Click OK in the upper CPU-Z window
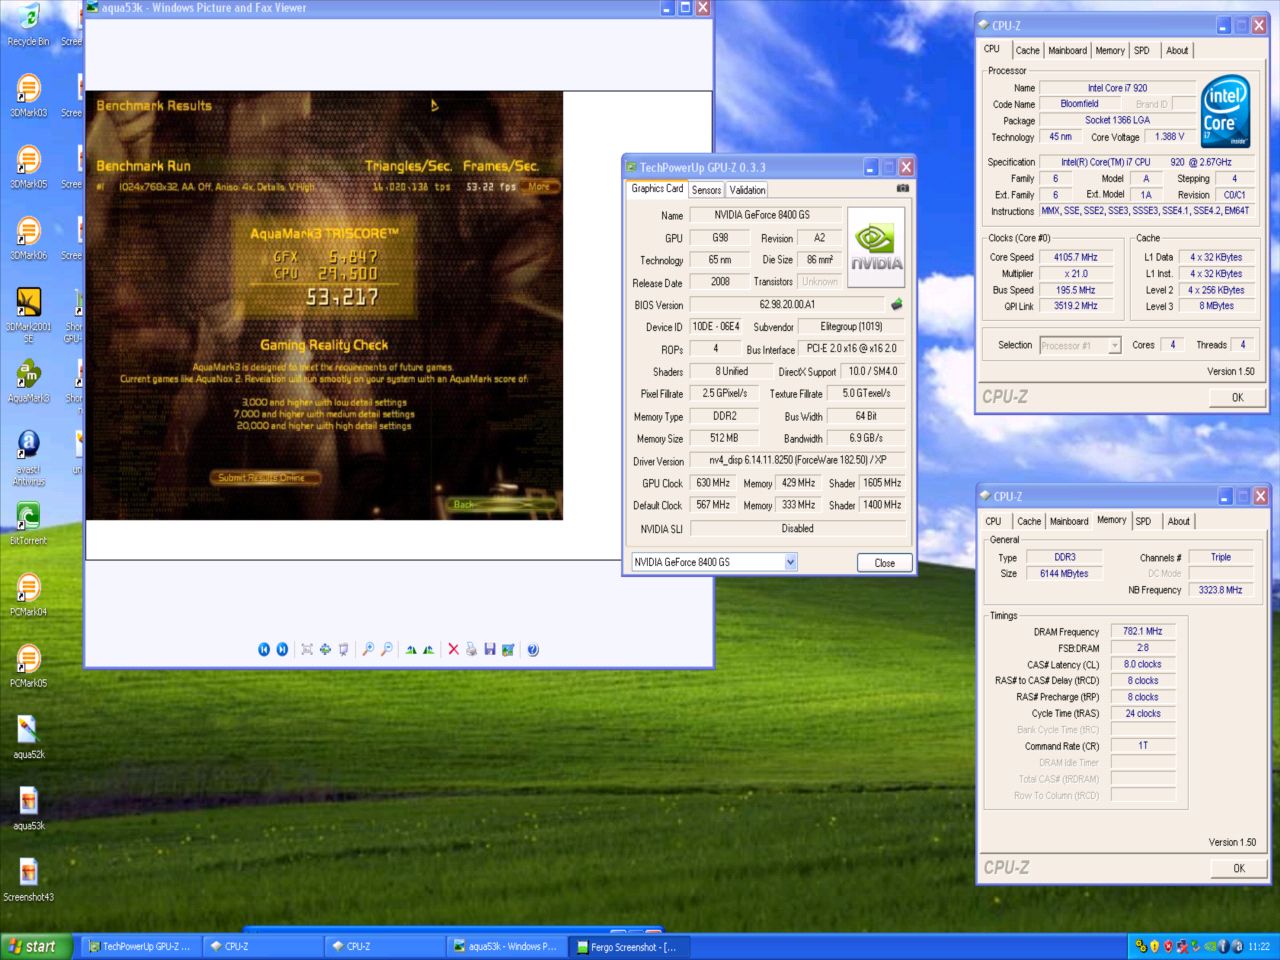 coord(1237,397)
